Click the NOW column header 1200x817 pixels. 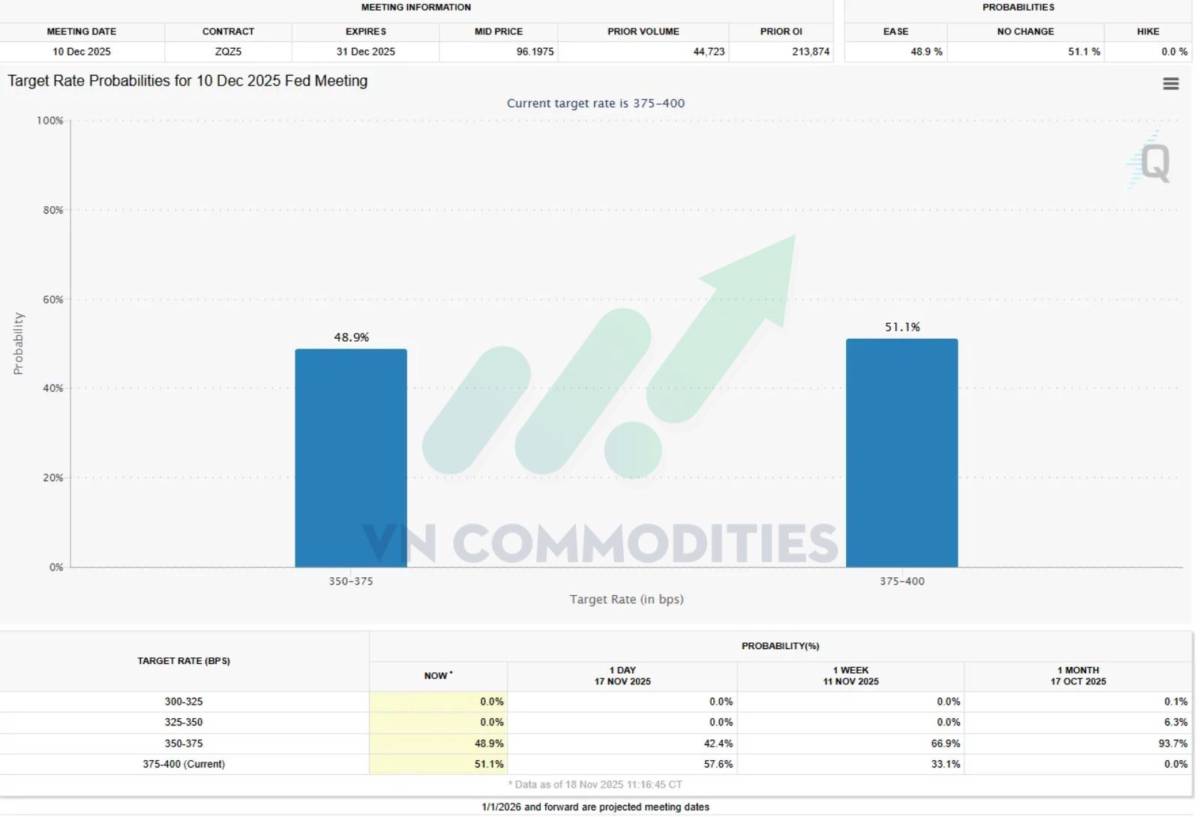point(438,676)
